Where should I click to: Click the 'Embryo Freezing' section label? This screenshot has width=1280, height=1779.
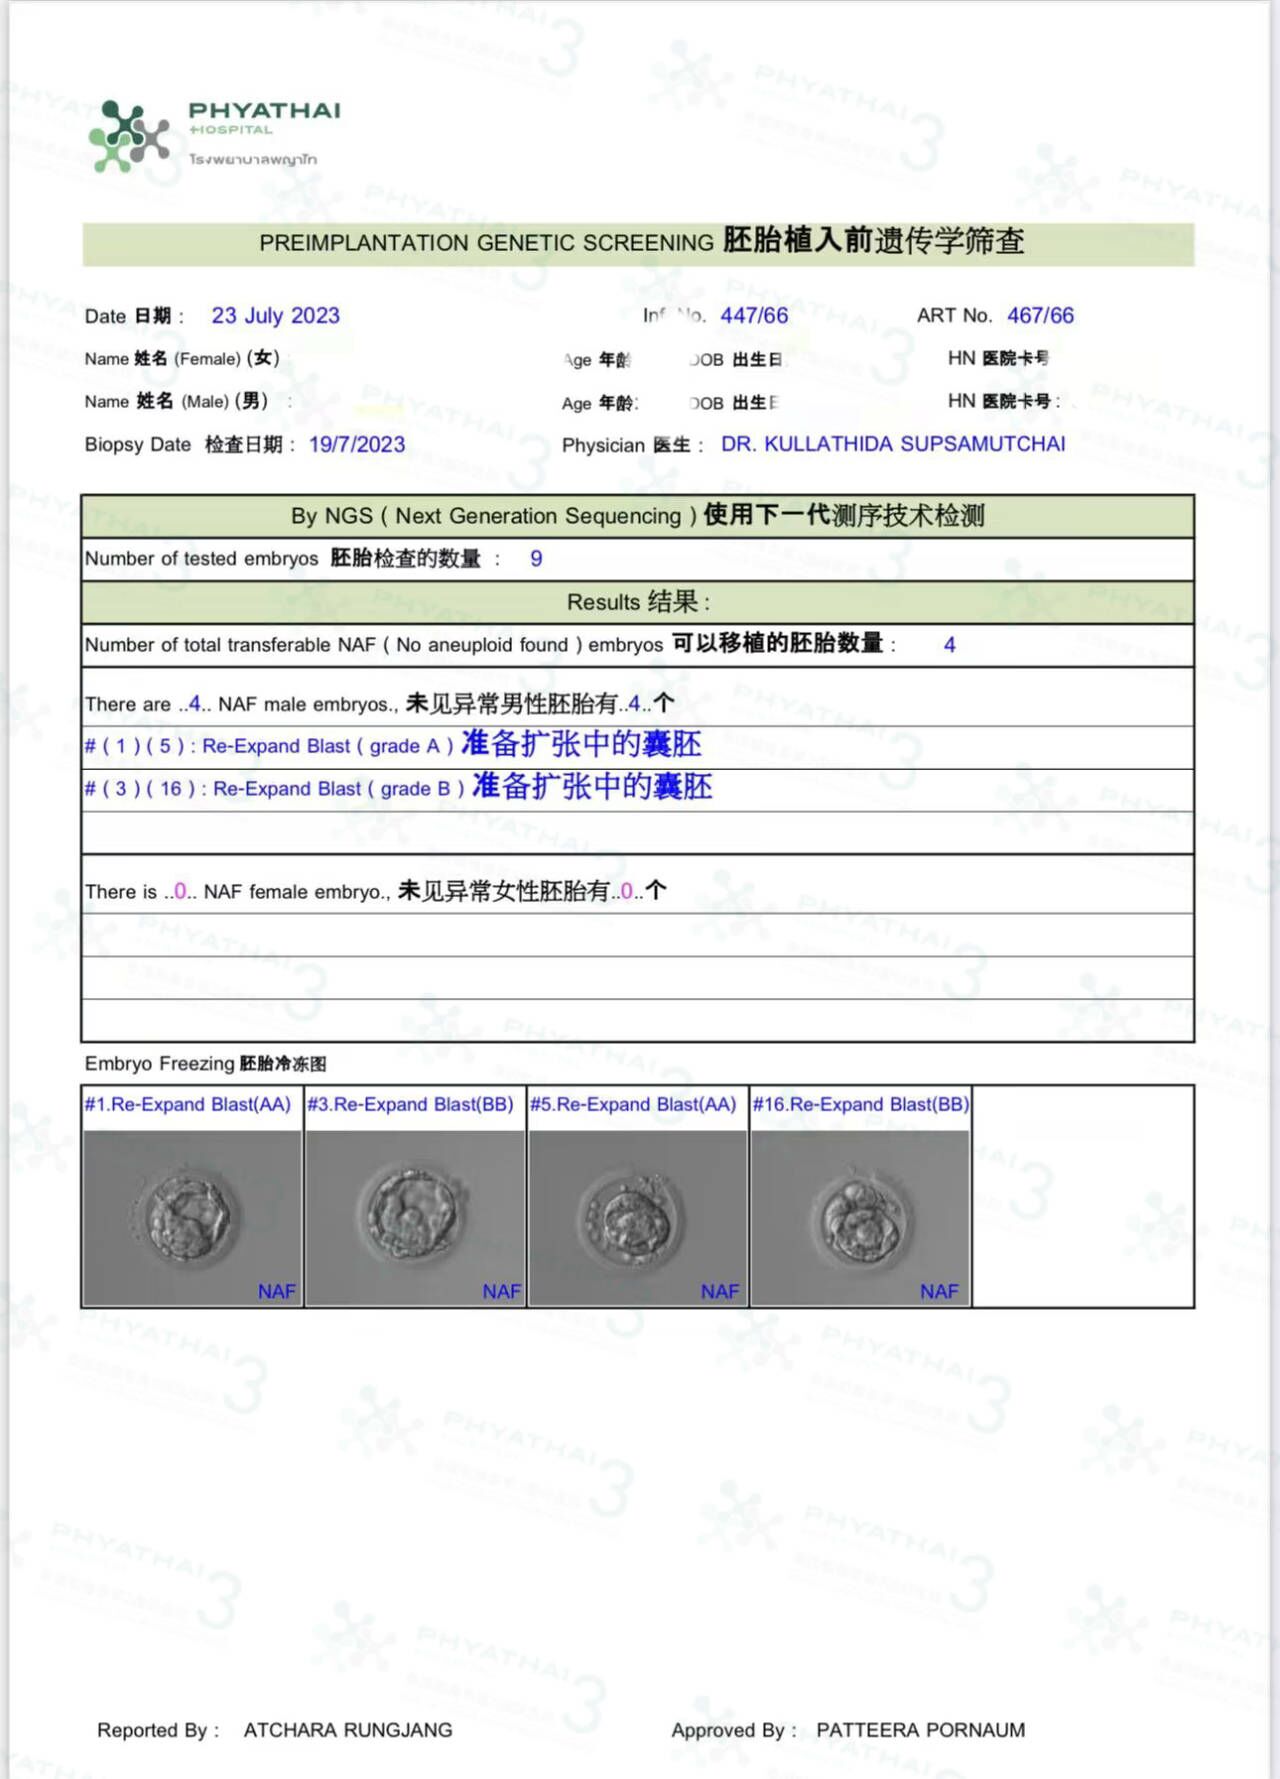coord(205,1063)
